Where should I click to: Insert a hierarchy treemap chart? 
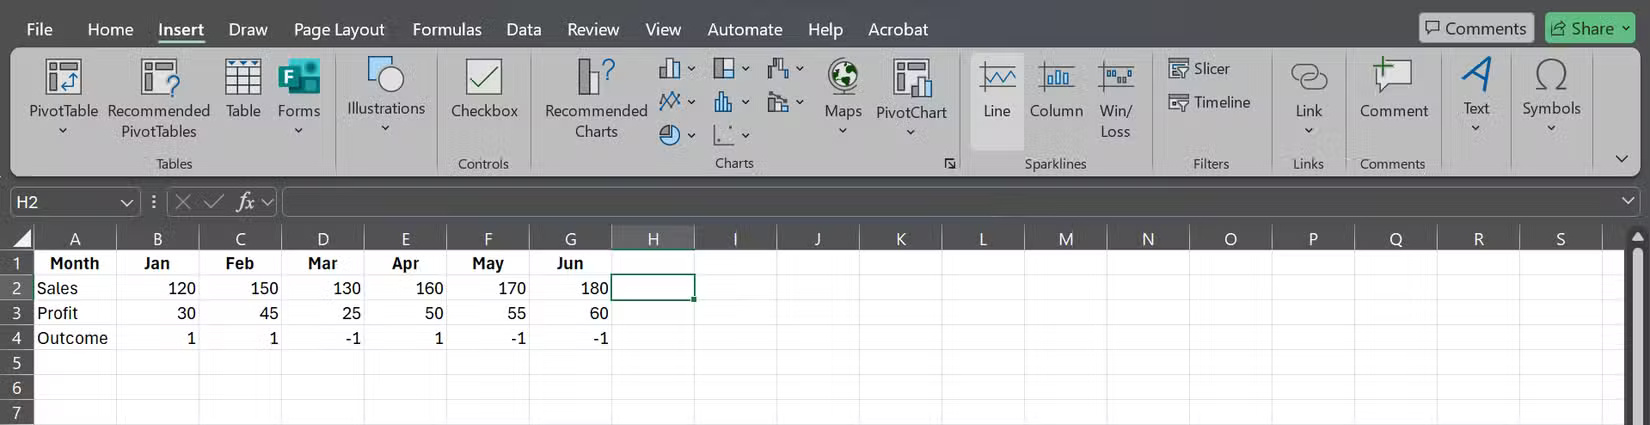coord(724,69)
